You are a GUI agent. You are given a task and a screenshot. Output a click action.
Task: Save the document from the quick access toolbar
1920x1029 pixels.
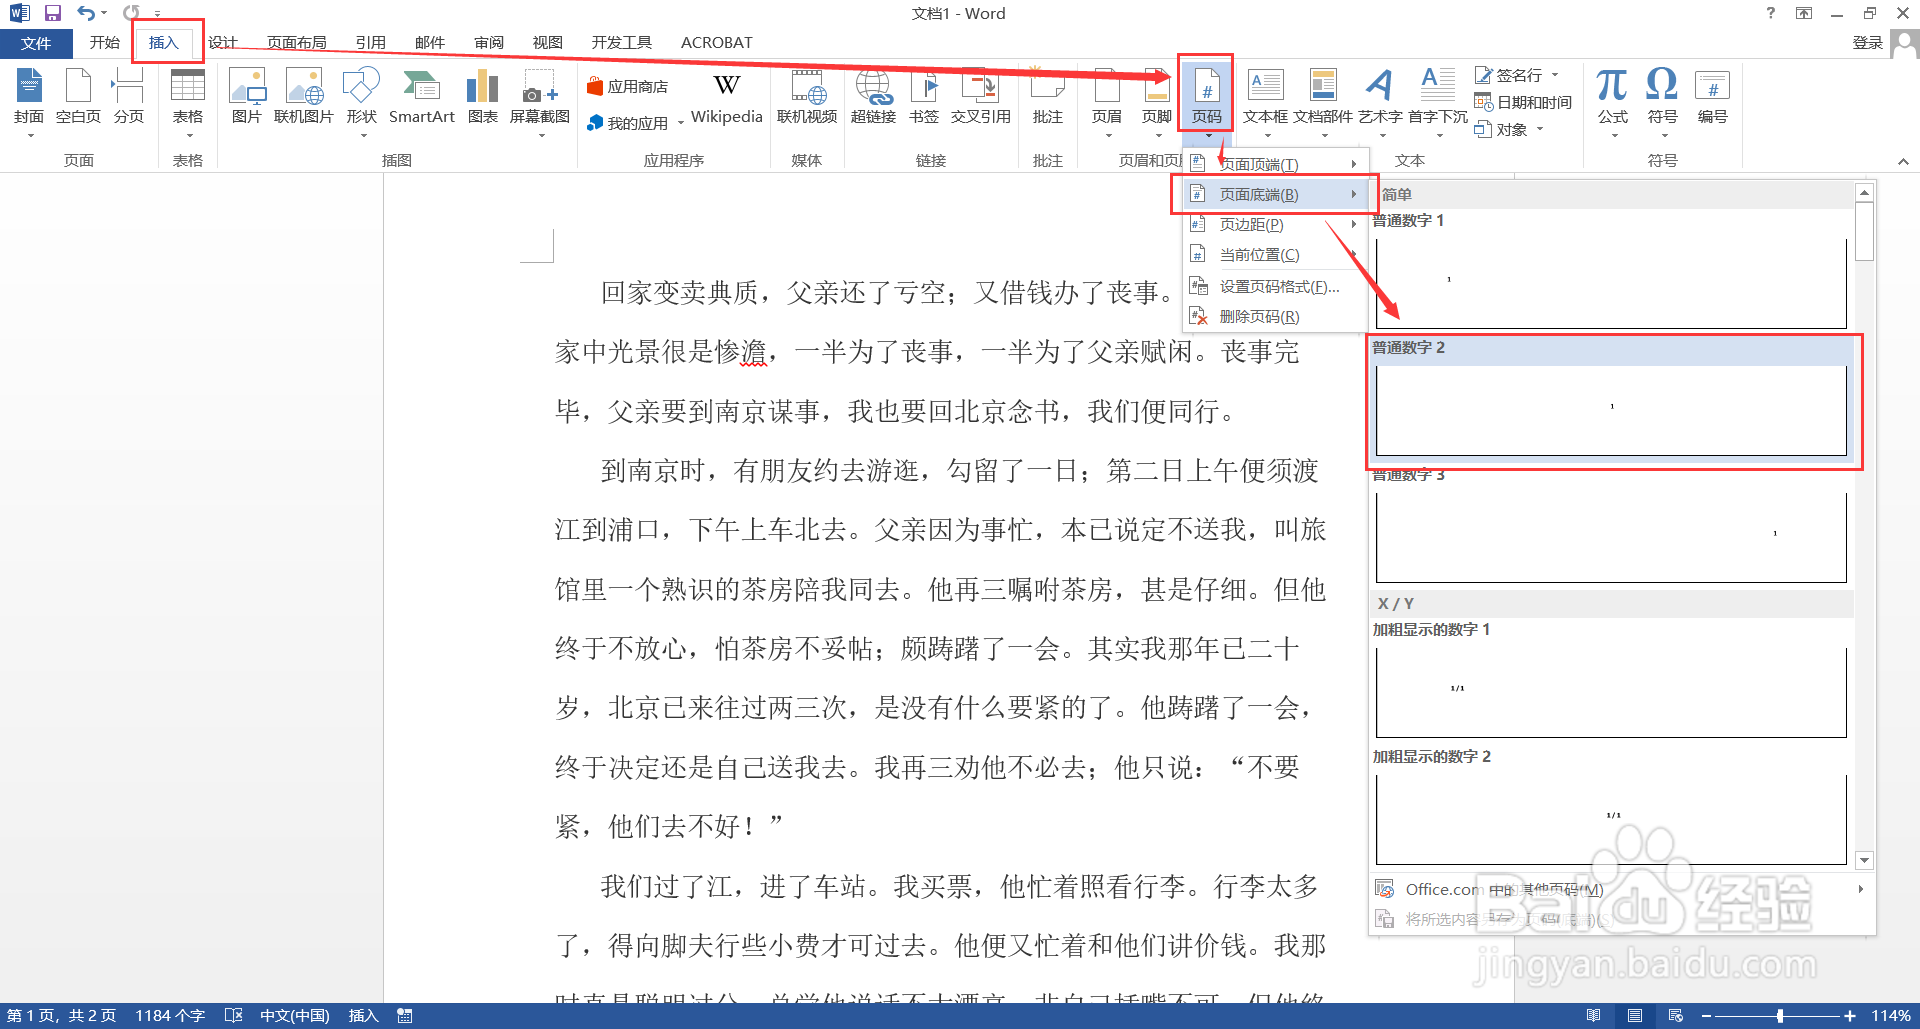[x=53, y=13]
